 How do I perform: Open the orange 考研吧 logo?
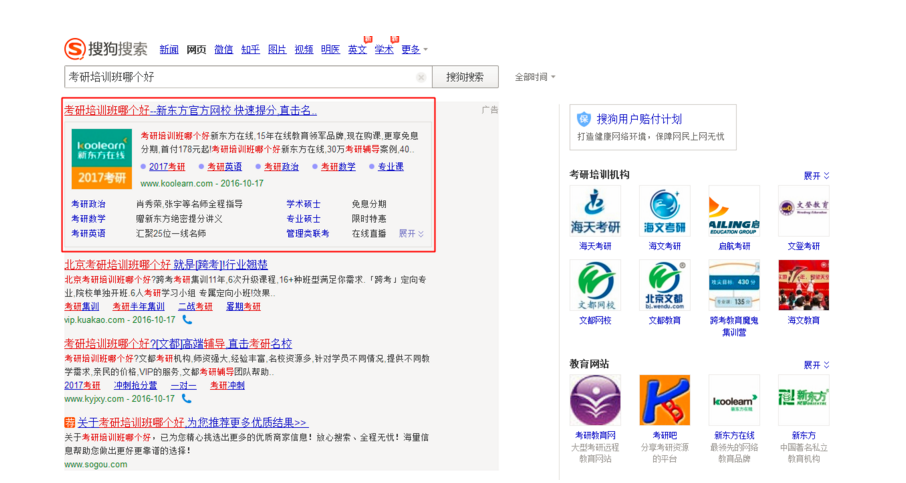point(664,400)
